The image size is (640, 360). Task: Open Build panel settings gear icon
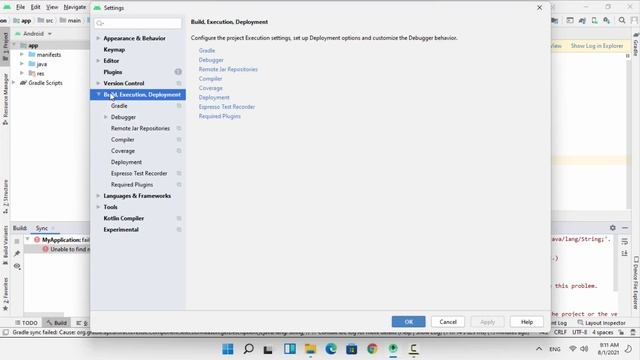coord(613,228)
